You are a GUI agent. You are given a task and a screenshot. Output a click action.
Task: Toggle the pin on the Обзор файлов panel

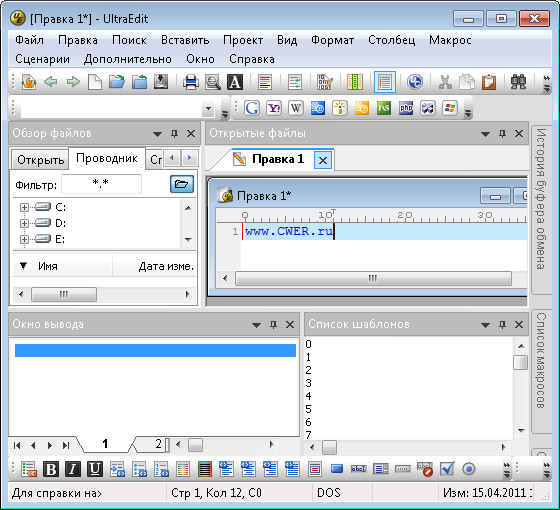point(174,134)
